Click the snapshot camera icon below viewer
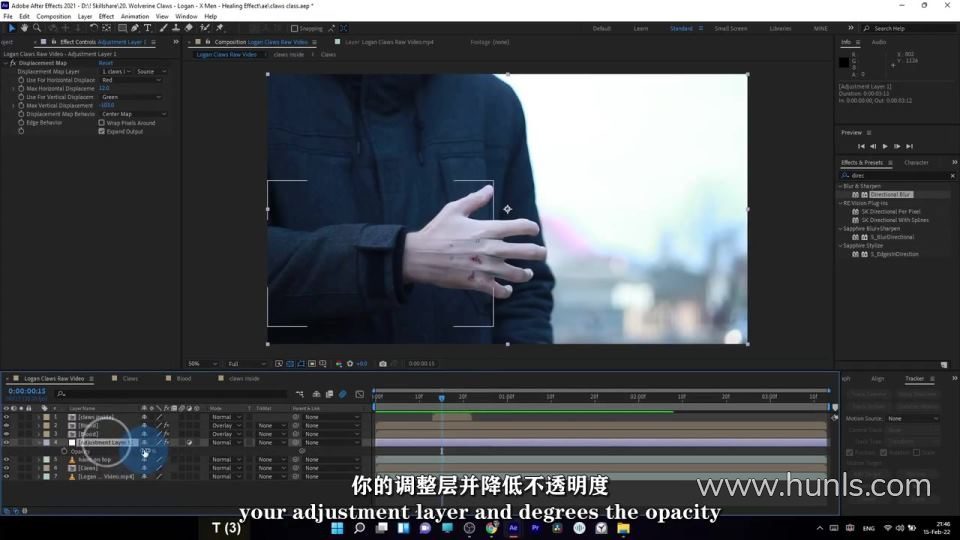 [383, 364]
